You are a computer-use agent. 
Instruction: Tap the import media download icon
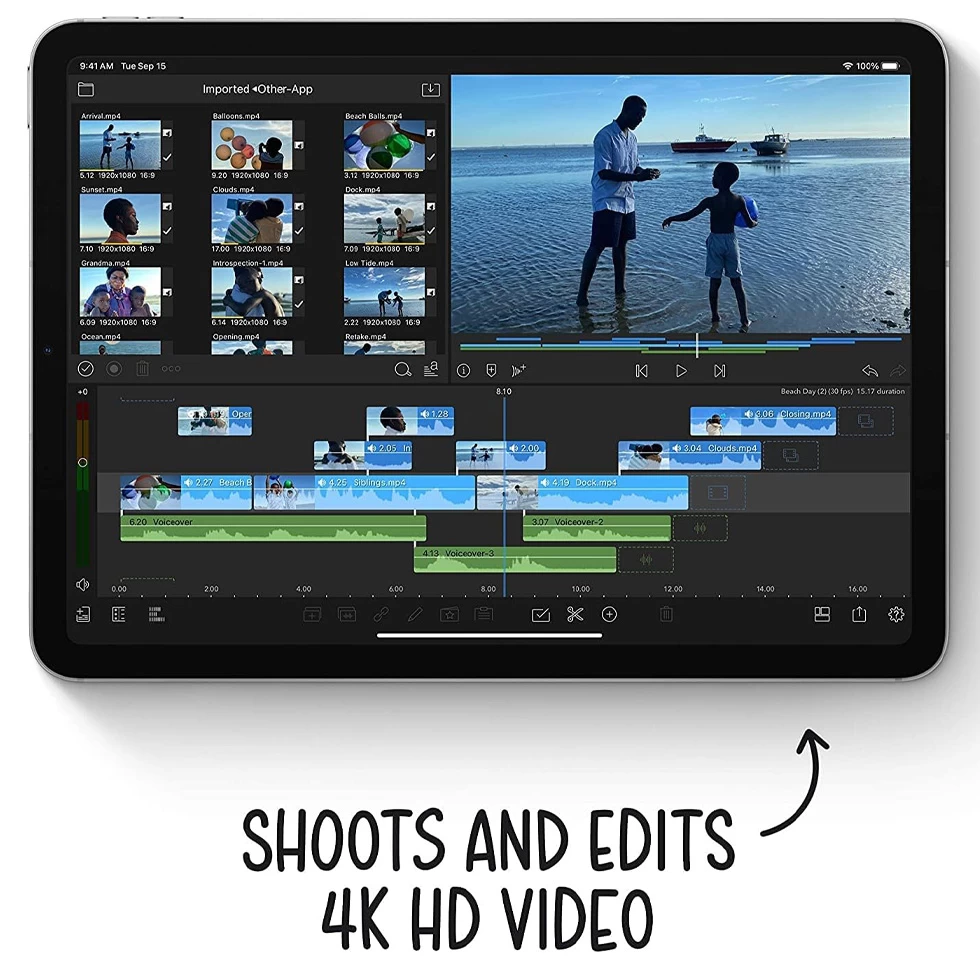(431, 89)
